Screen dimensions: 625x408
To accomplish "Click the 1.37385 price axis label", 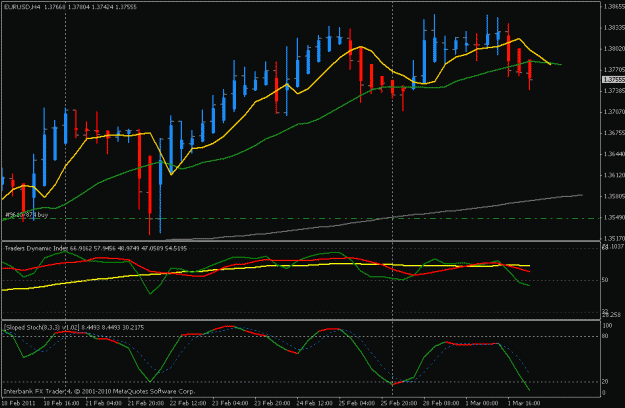I will tap(614, 91).
